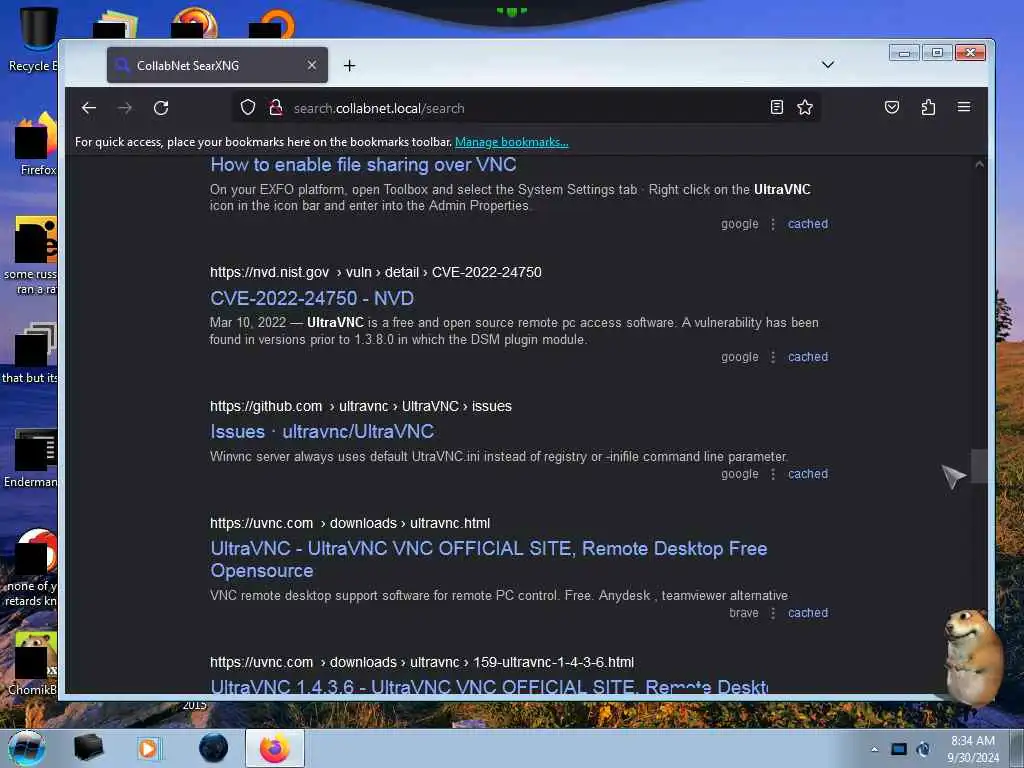The width and height of the screenshot is (1024, 768).
Task: Open the black box taskbar icon
Action: [88, 748]
